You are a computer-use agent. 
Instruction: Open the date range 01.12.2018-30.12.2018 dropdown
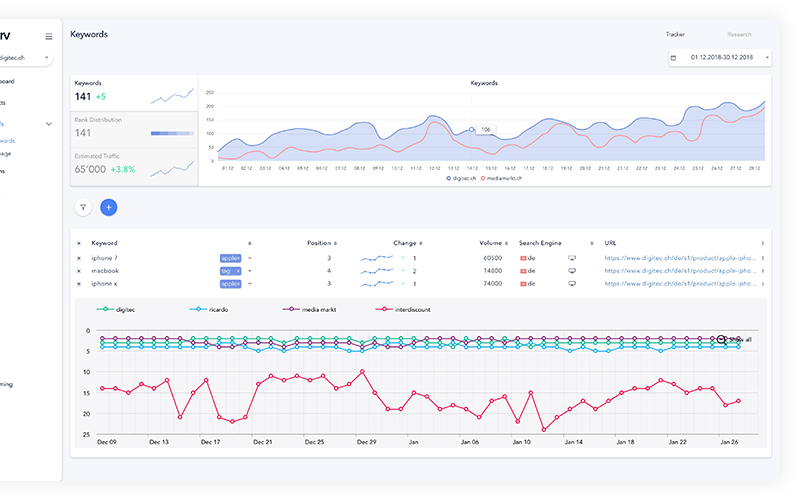[x=719, y=58]
